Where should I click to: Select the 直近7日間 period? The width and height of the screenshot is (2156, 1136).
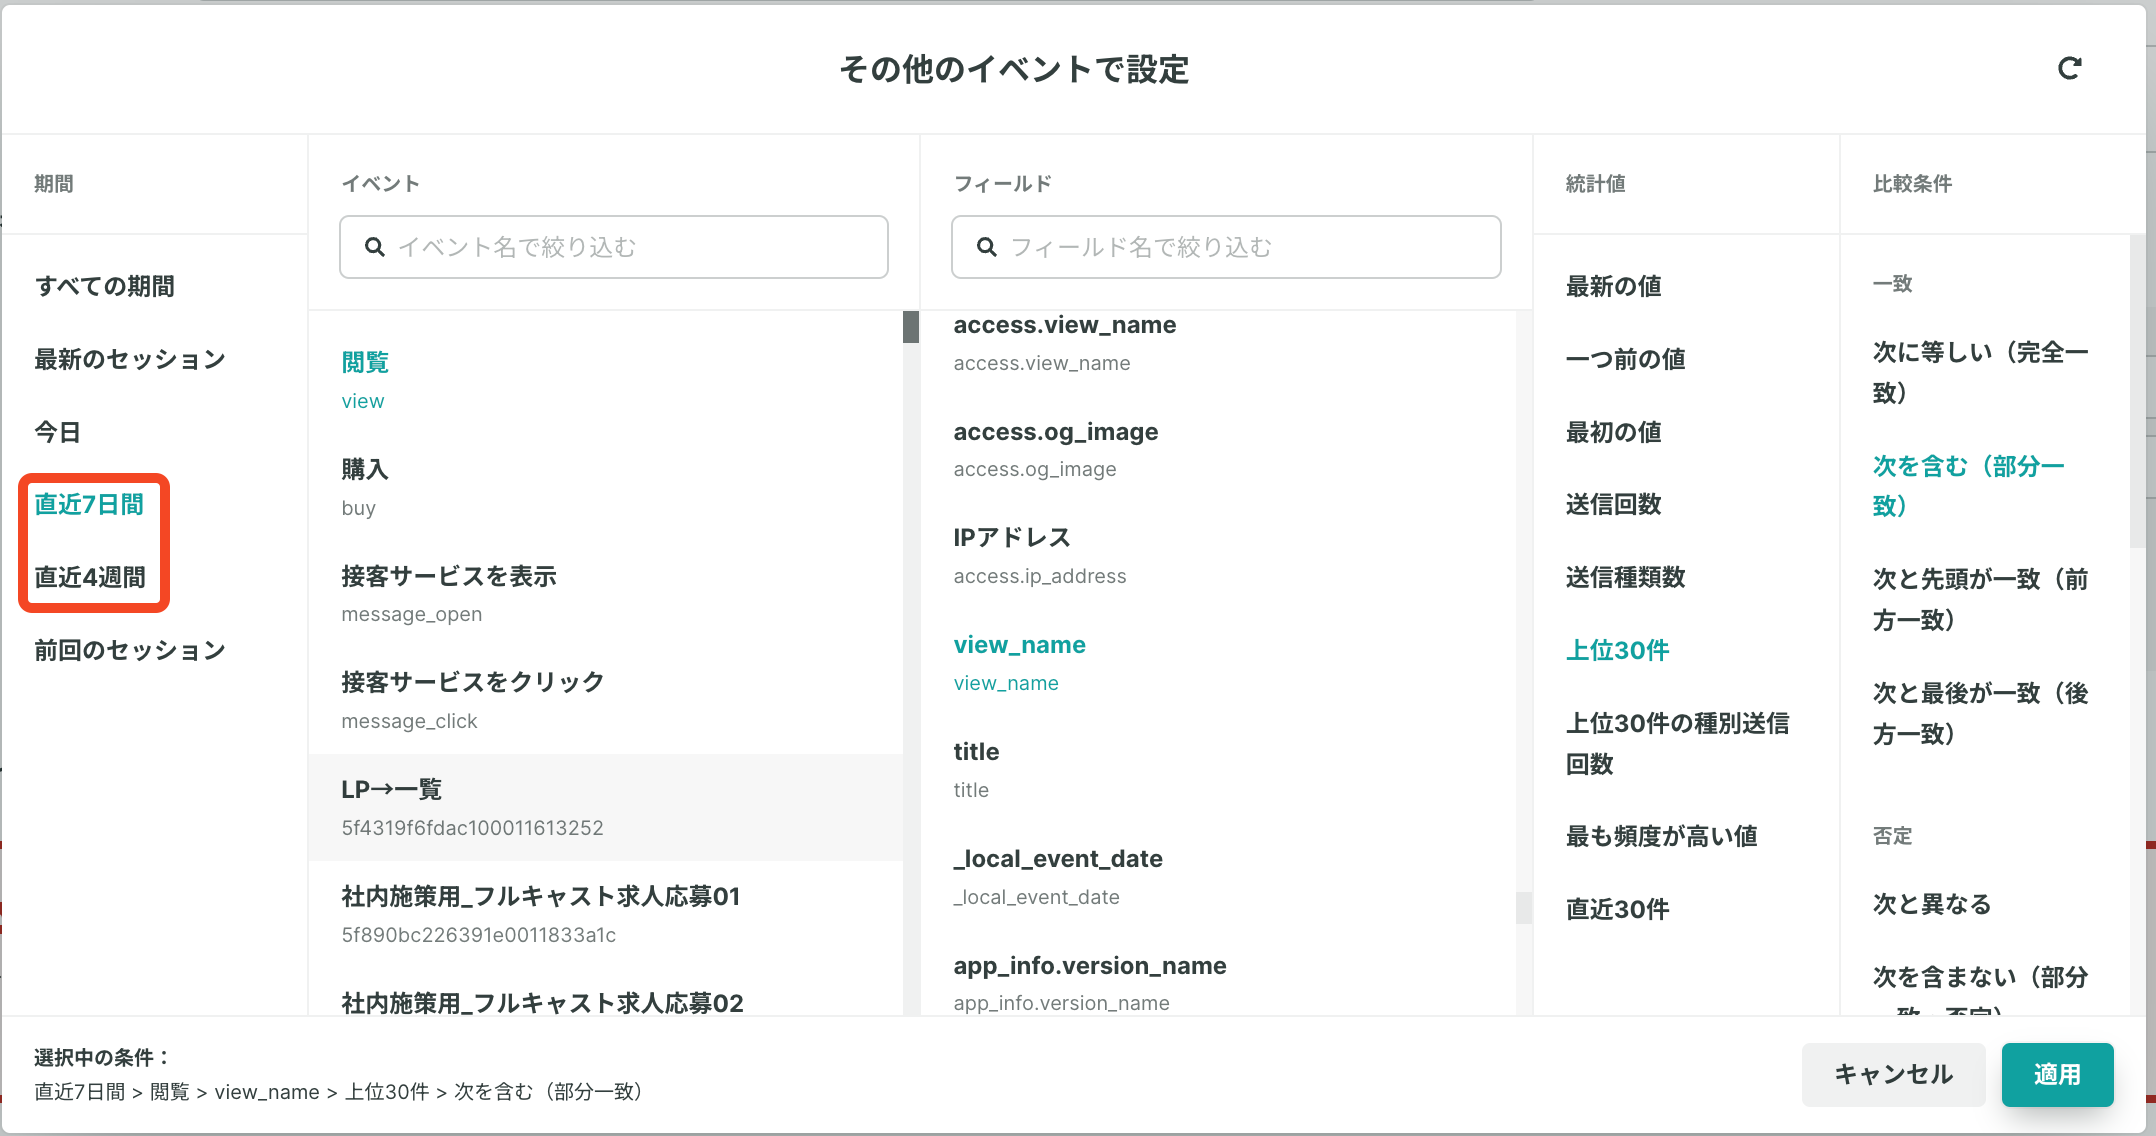(x=89, y=504)
